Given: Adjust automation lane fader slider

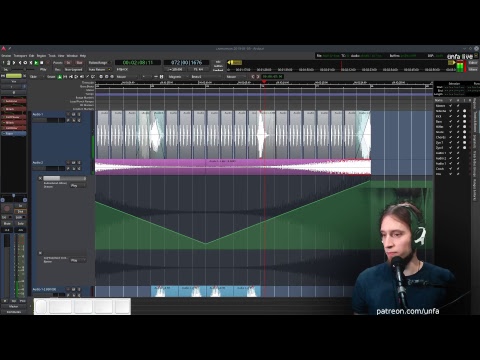Looking at the screenshot, I should tap(64, 178).
